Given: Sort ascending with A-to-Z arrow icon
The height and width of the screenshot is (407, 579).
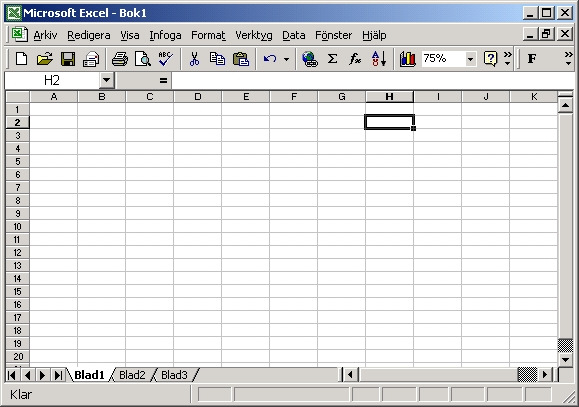Looking at the screenshot, I should coord(379,59).
